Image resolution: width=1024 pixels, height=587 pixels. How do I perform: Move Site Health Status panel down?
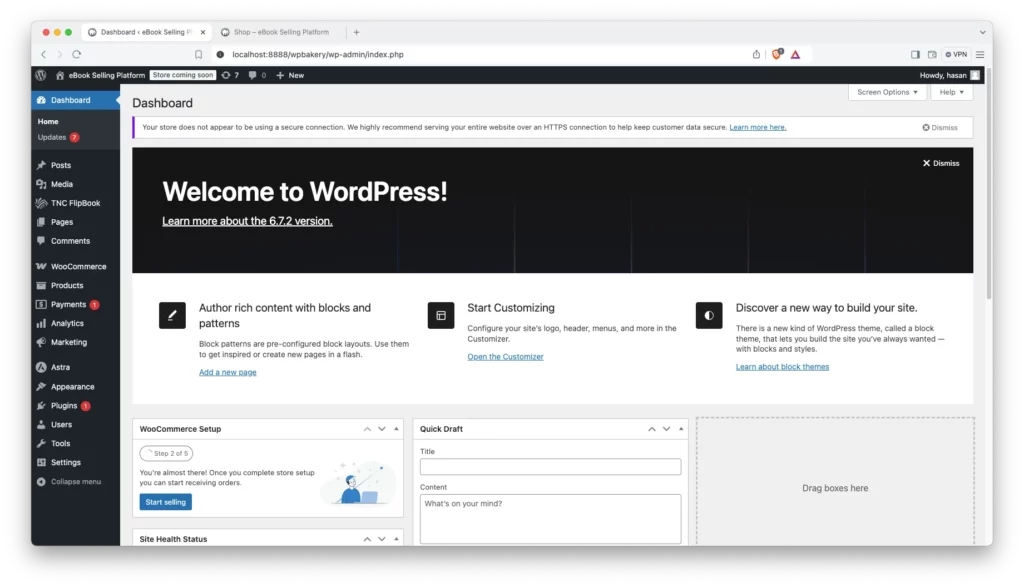tap(381, 539)
